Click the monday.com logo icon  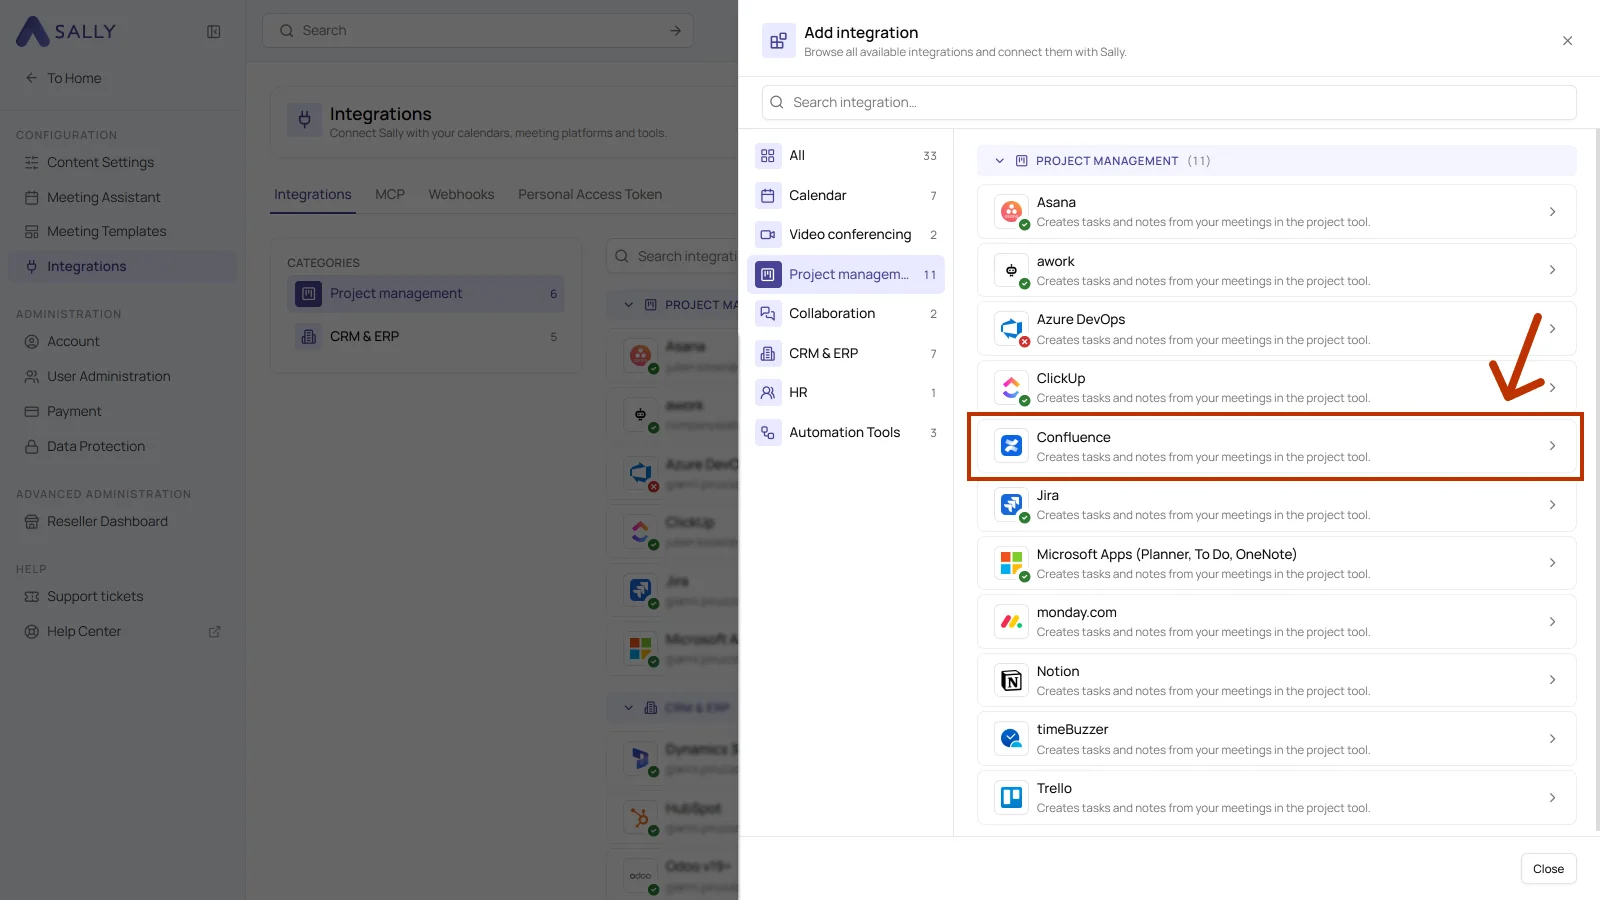[x=1011, y=621]
